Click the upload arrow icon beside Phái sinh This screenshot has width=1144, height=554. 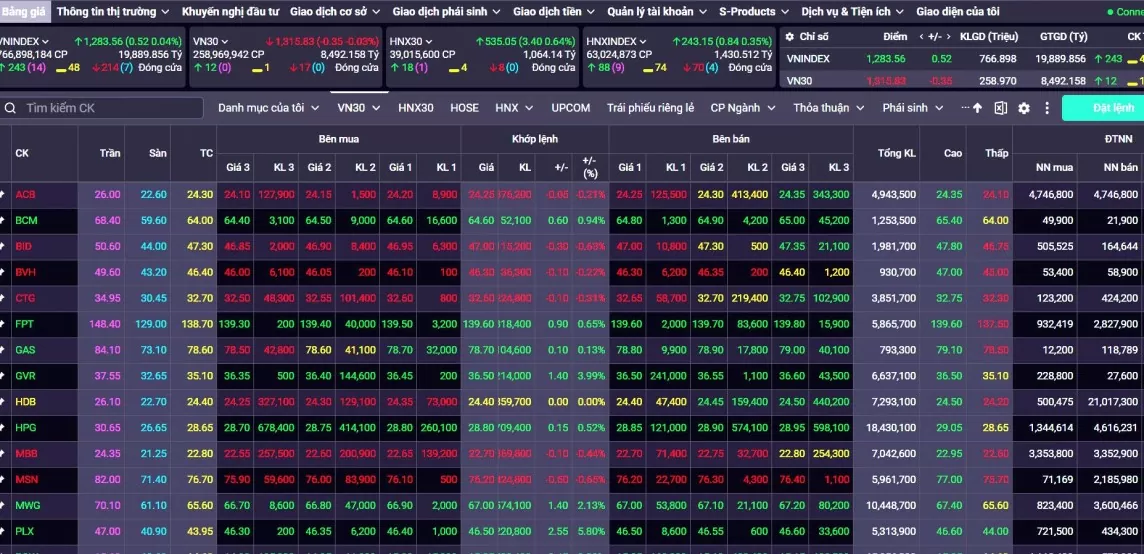(978, 108)
